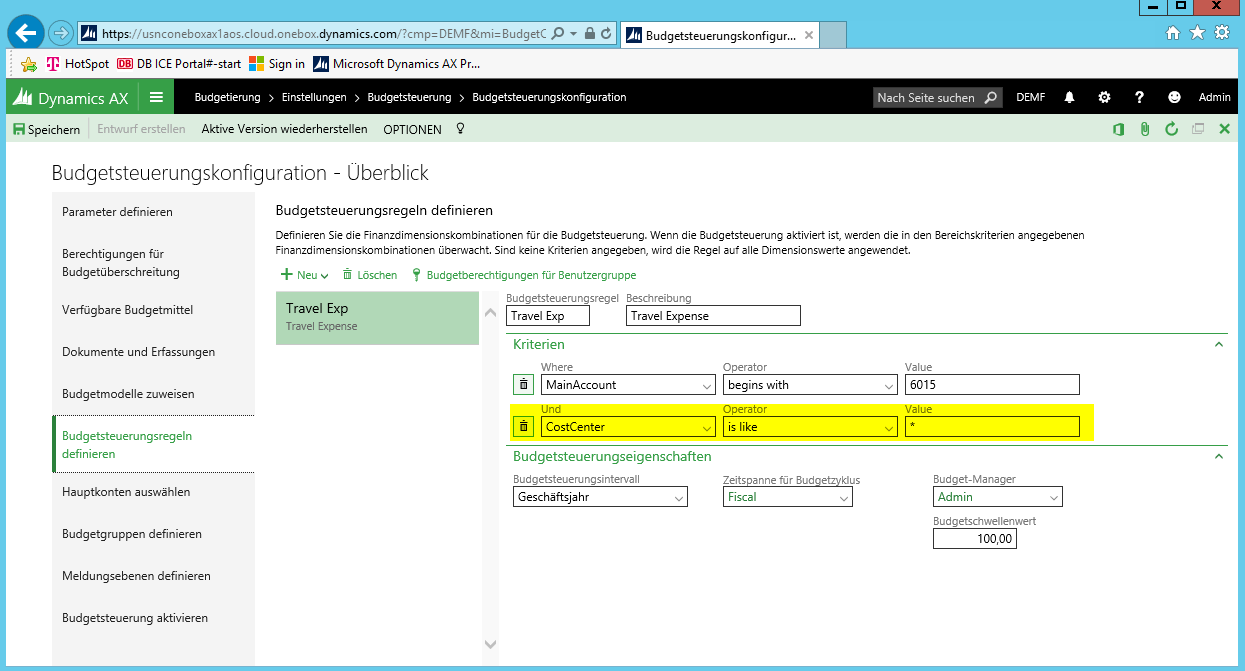
Task: Click the notifications bell icon
Action: tap(1069, 98)
